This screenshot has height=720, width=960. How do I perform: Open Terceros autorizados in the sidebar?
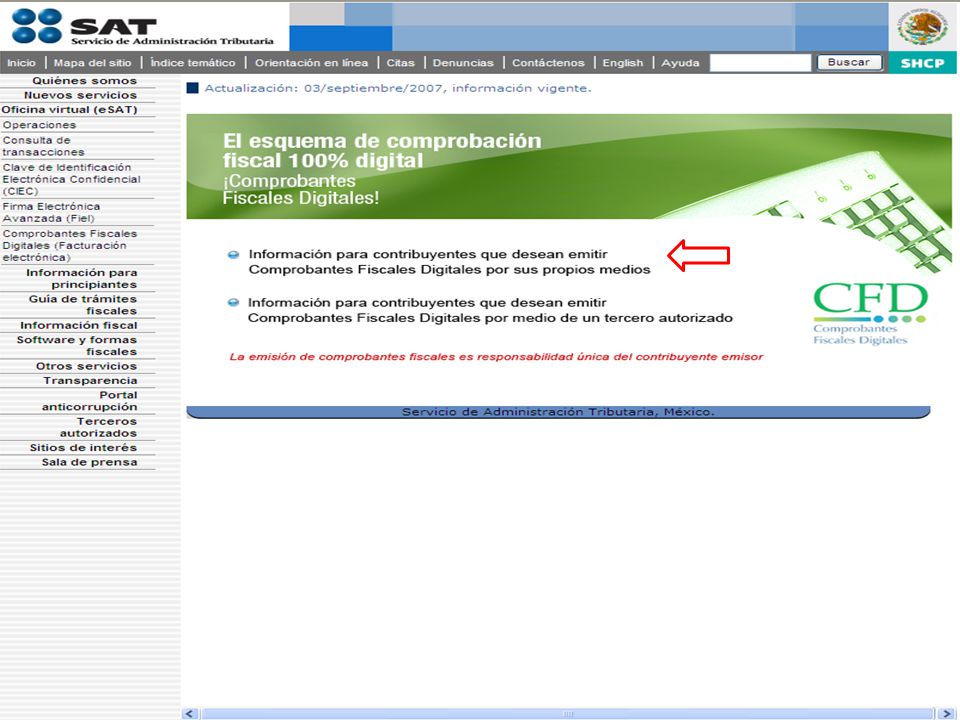(x=98, y=427)
